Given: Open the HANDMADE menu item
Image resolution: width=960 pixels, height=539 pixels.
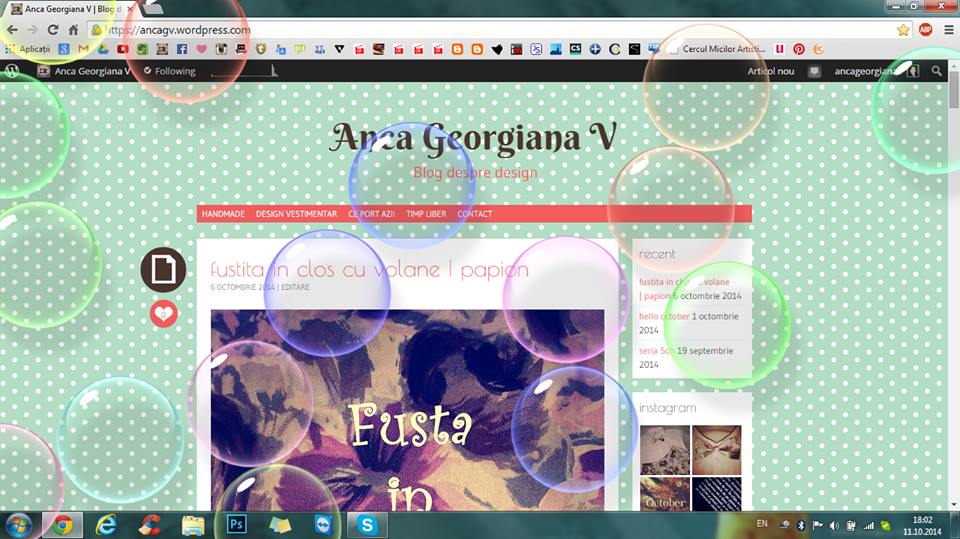Looking at the screenshot, I should pyautogui.click(x=223, y=214).
